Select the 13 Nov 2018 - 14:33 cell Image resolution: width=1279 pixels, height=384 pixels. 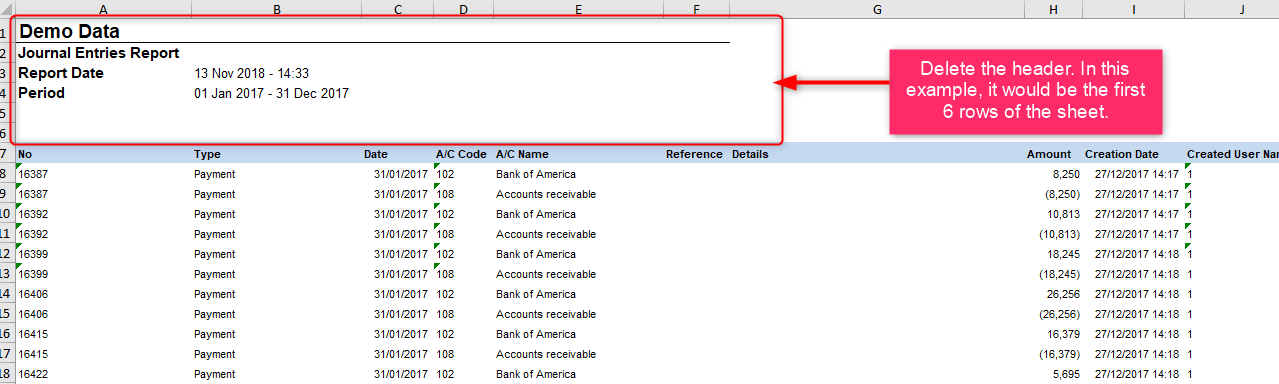click(x=251, y=74)
